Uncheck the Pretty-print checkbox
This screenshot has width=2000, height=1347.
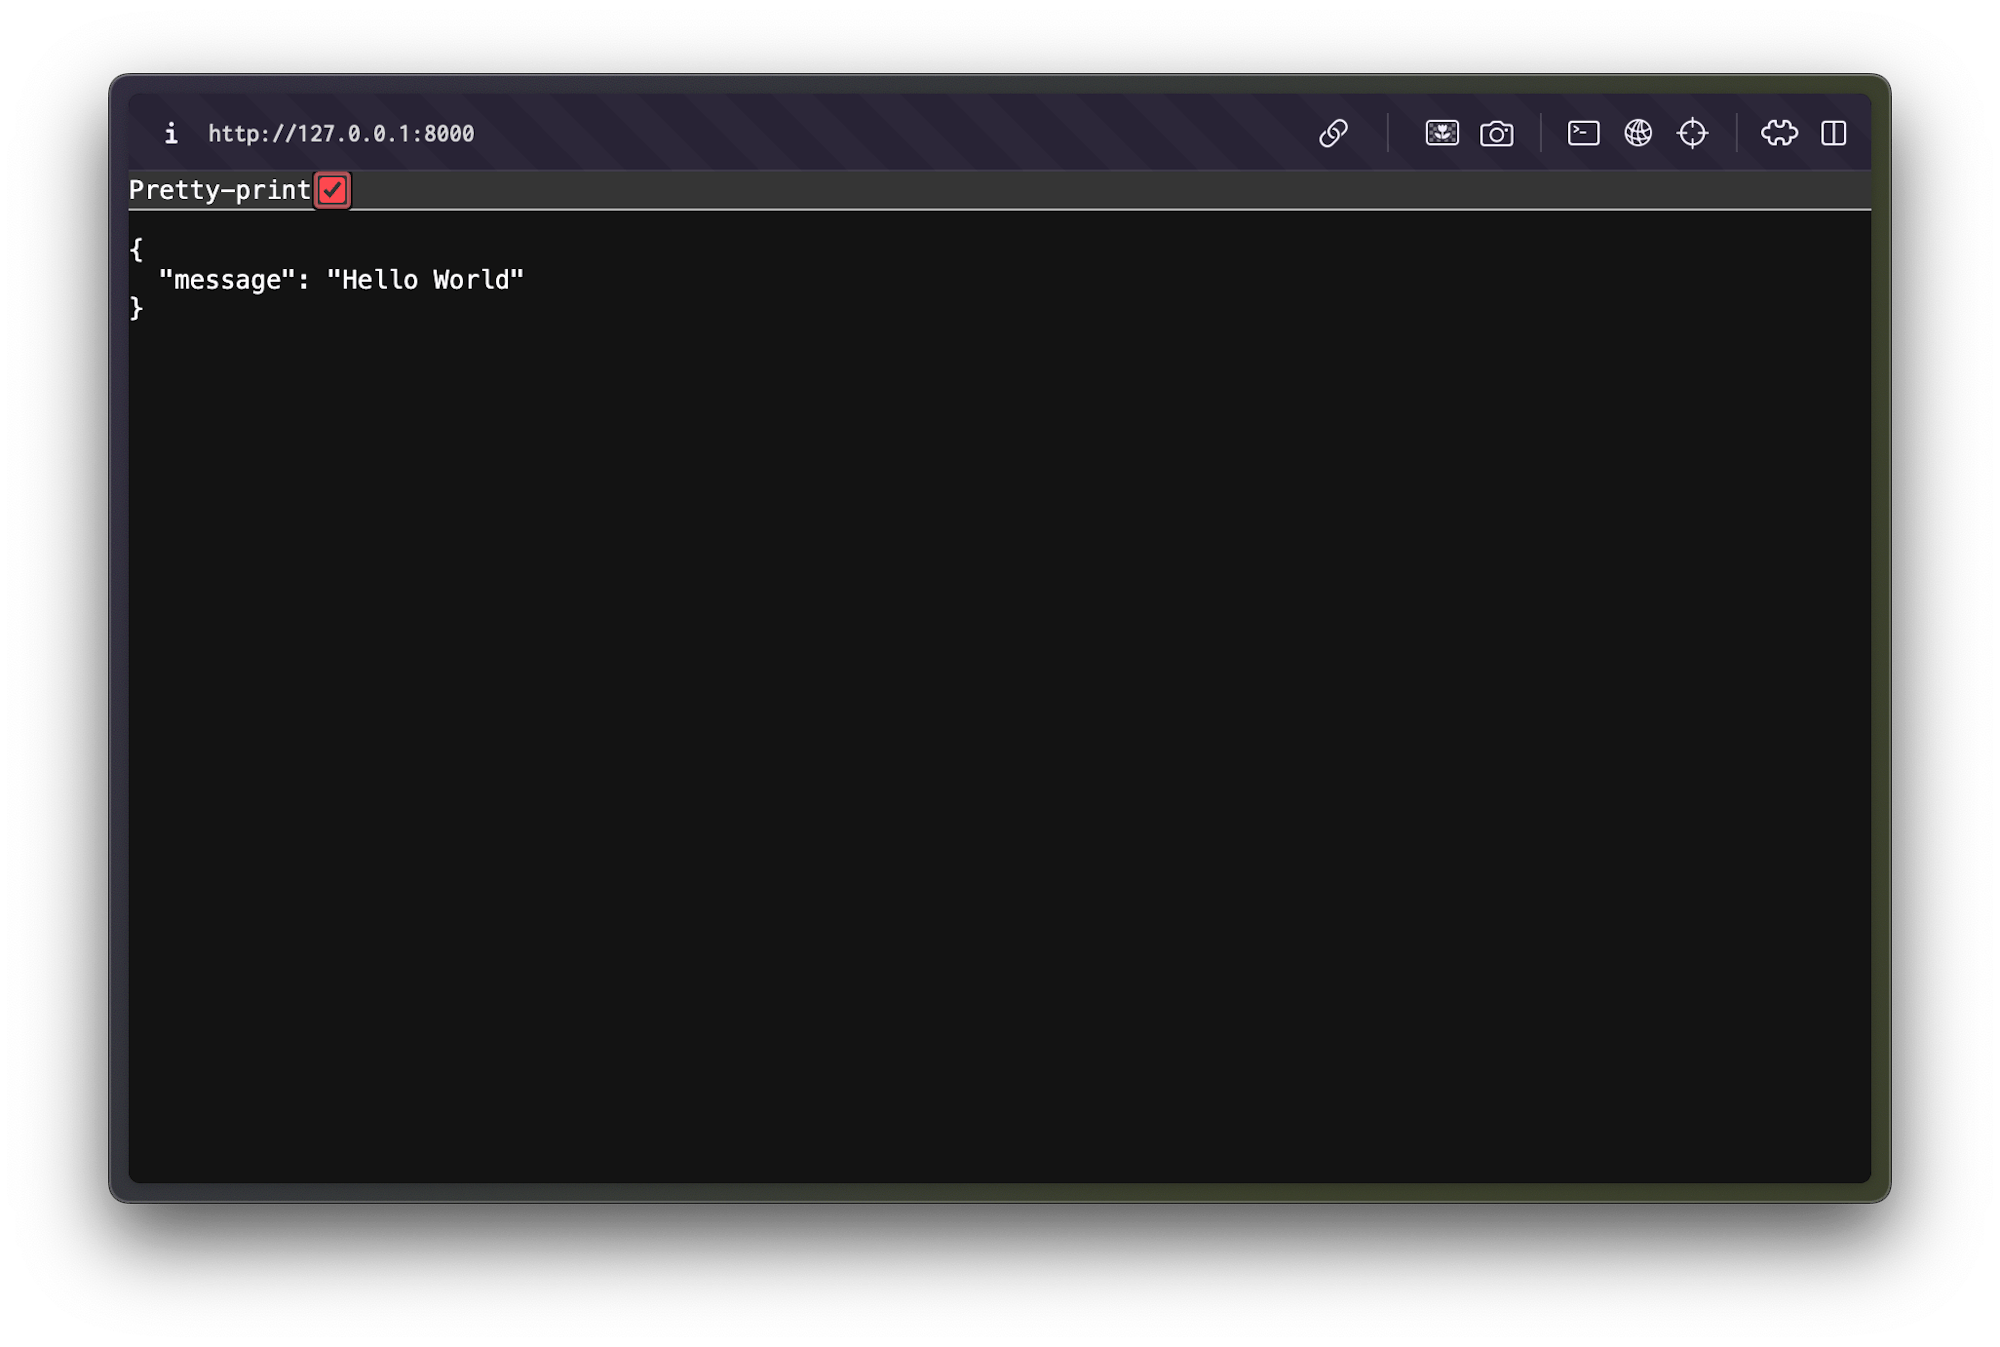coord(332,190)
